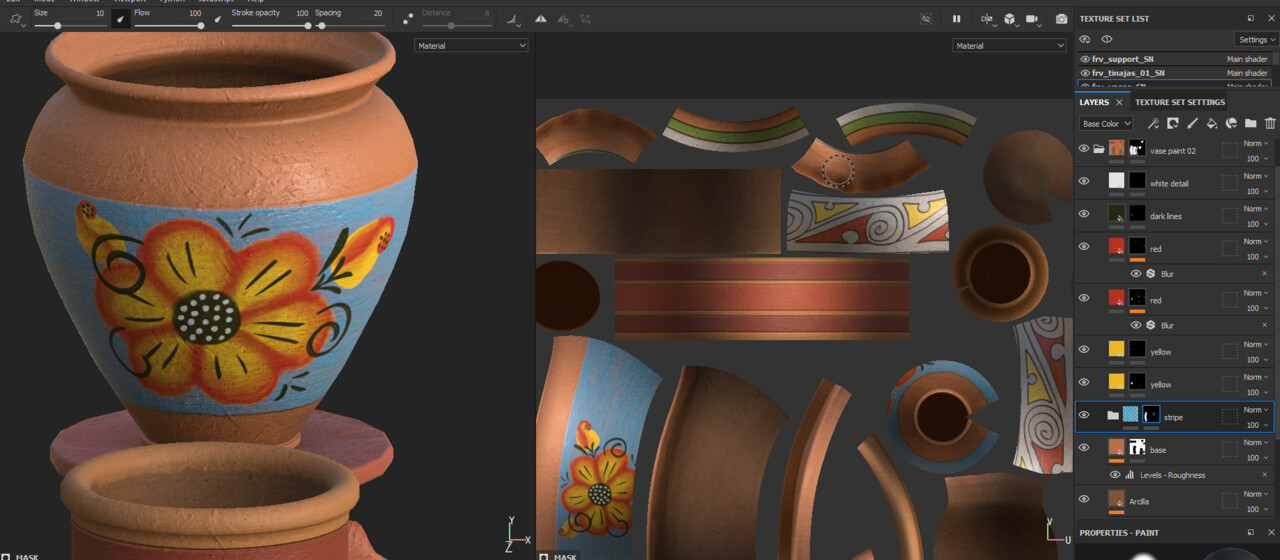The height and width of the screenshot is (560, 1280).
Task: Click the brush Size slider handle
Action: point(57,25)
